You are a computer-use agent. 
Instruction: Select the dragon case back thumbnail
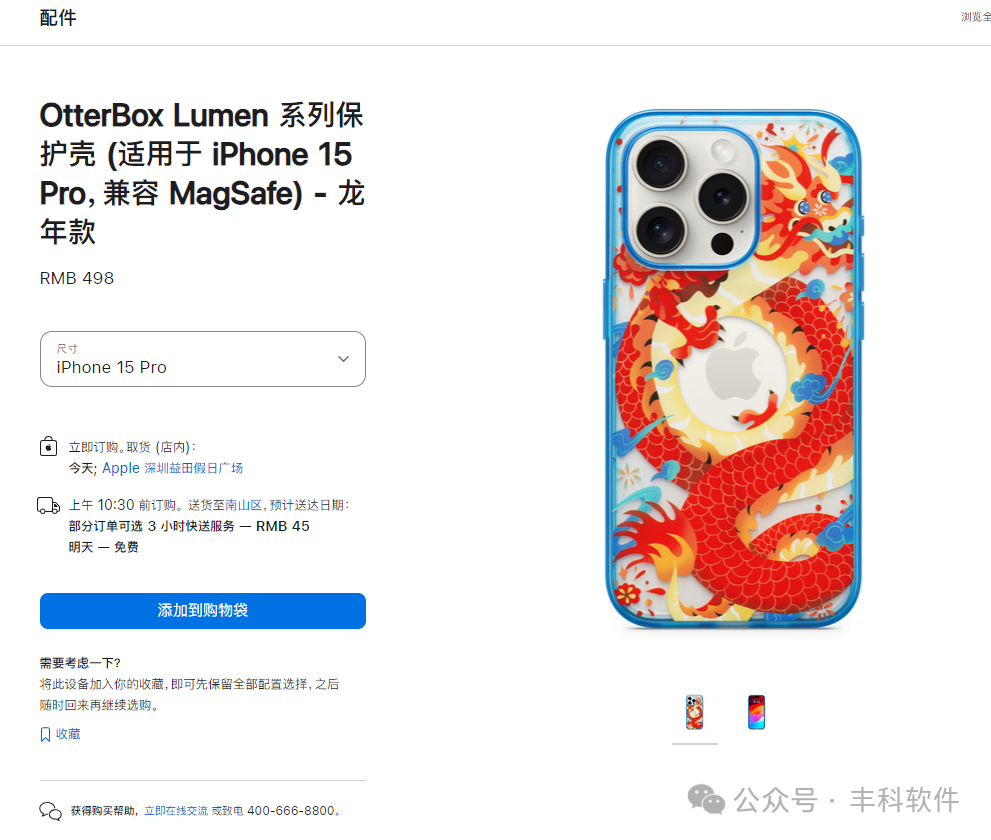pos(695,712)
